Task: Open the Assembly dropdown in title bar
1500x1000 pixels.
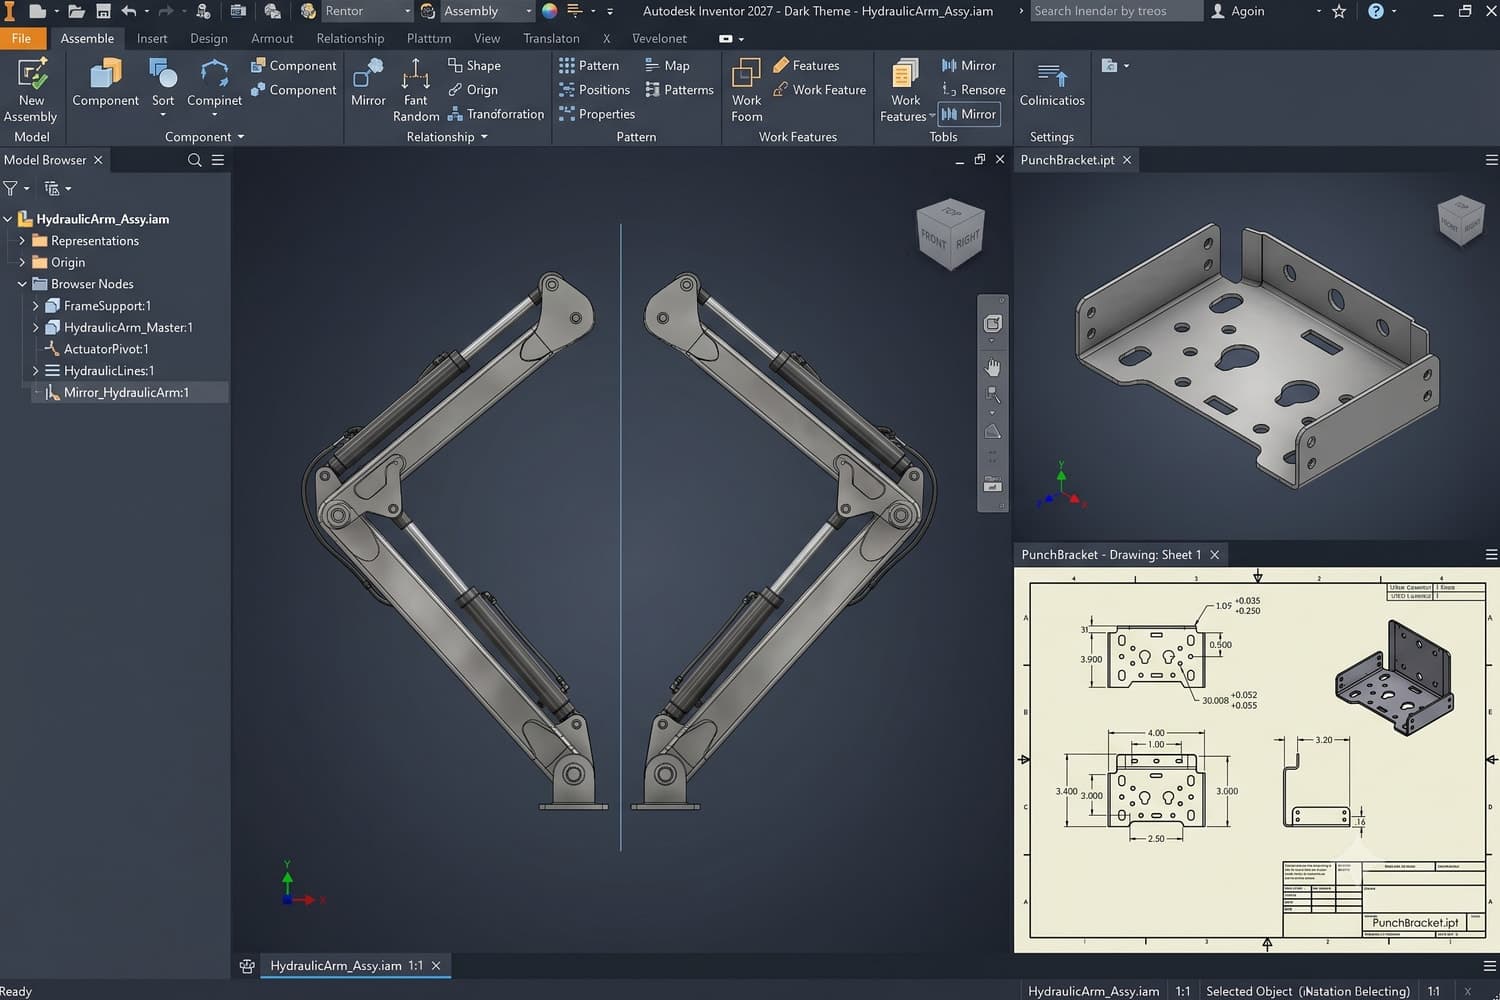Action: coord(485,11)
